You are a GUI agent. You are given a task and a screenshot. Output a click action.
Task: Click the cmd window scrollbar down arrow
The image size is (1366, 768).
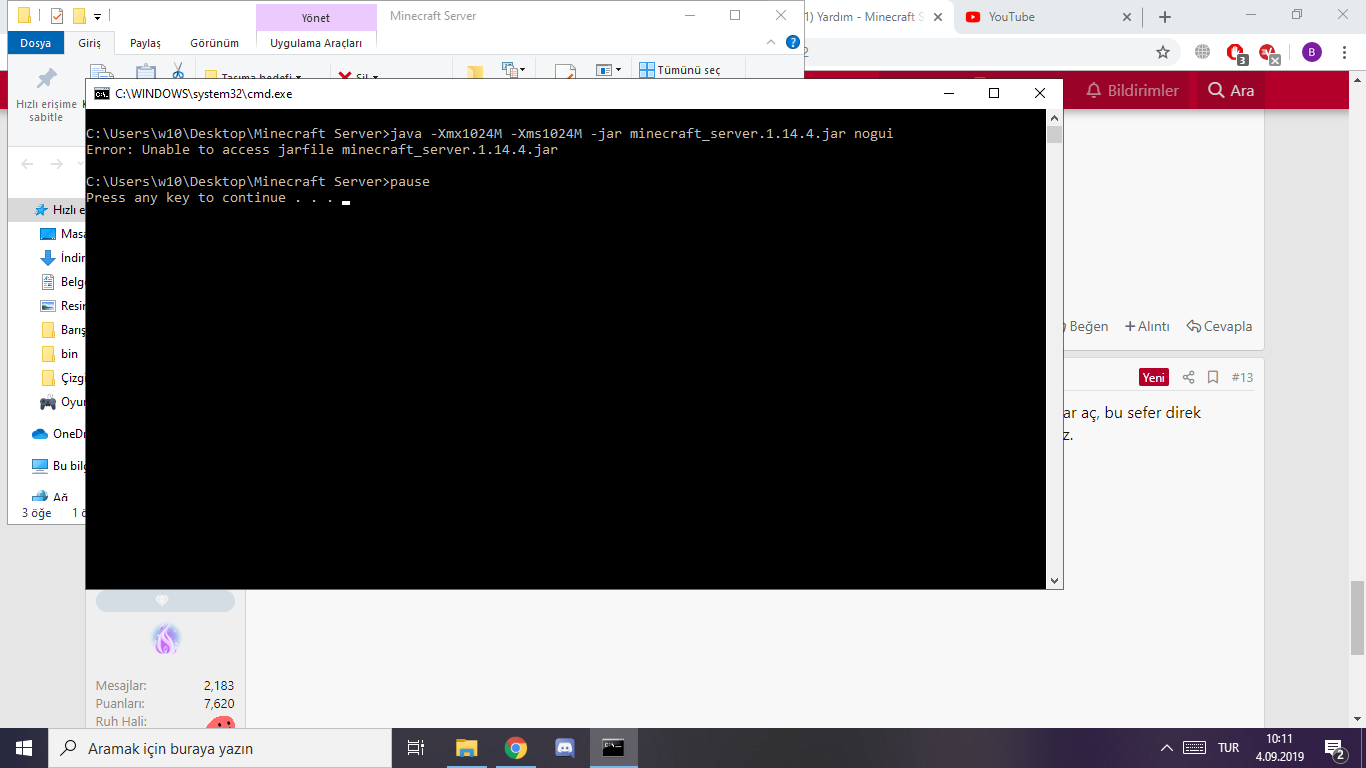click(1054, 580)
